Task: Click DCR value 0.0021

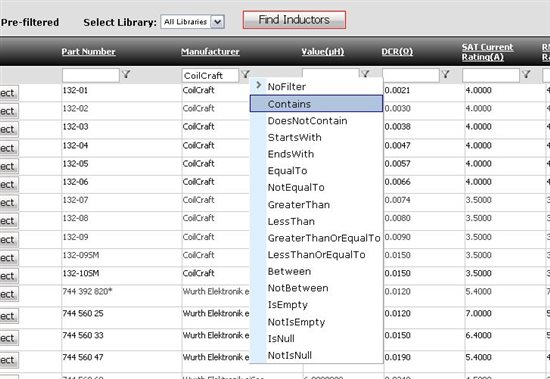Action: pos(397,90)
